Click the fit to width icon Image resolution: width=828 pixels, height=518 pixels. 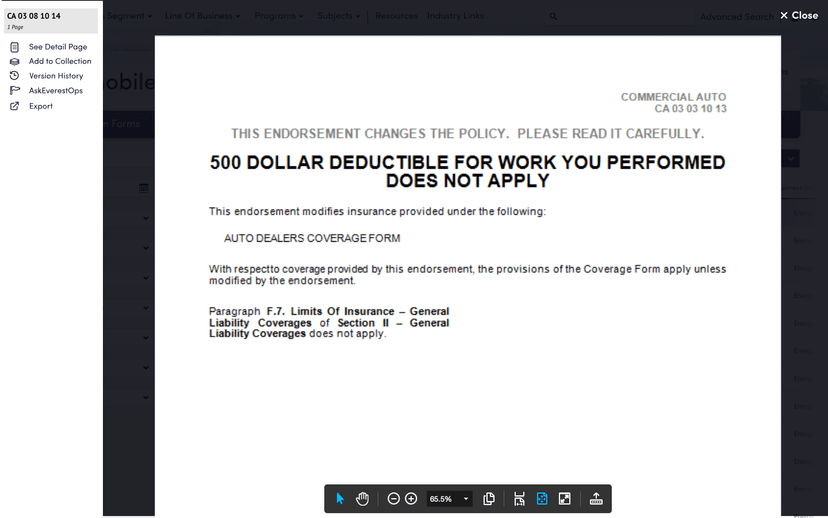coord(519,498)
